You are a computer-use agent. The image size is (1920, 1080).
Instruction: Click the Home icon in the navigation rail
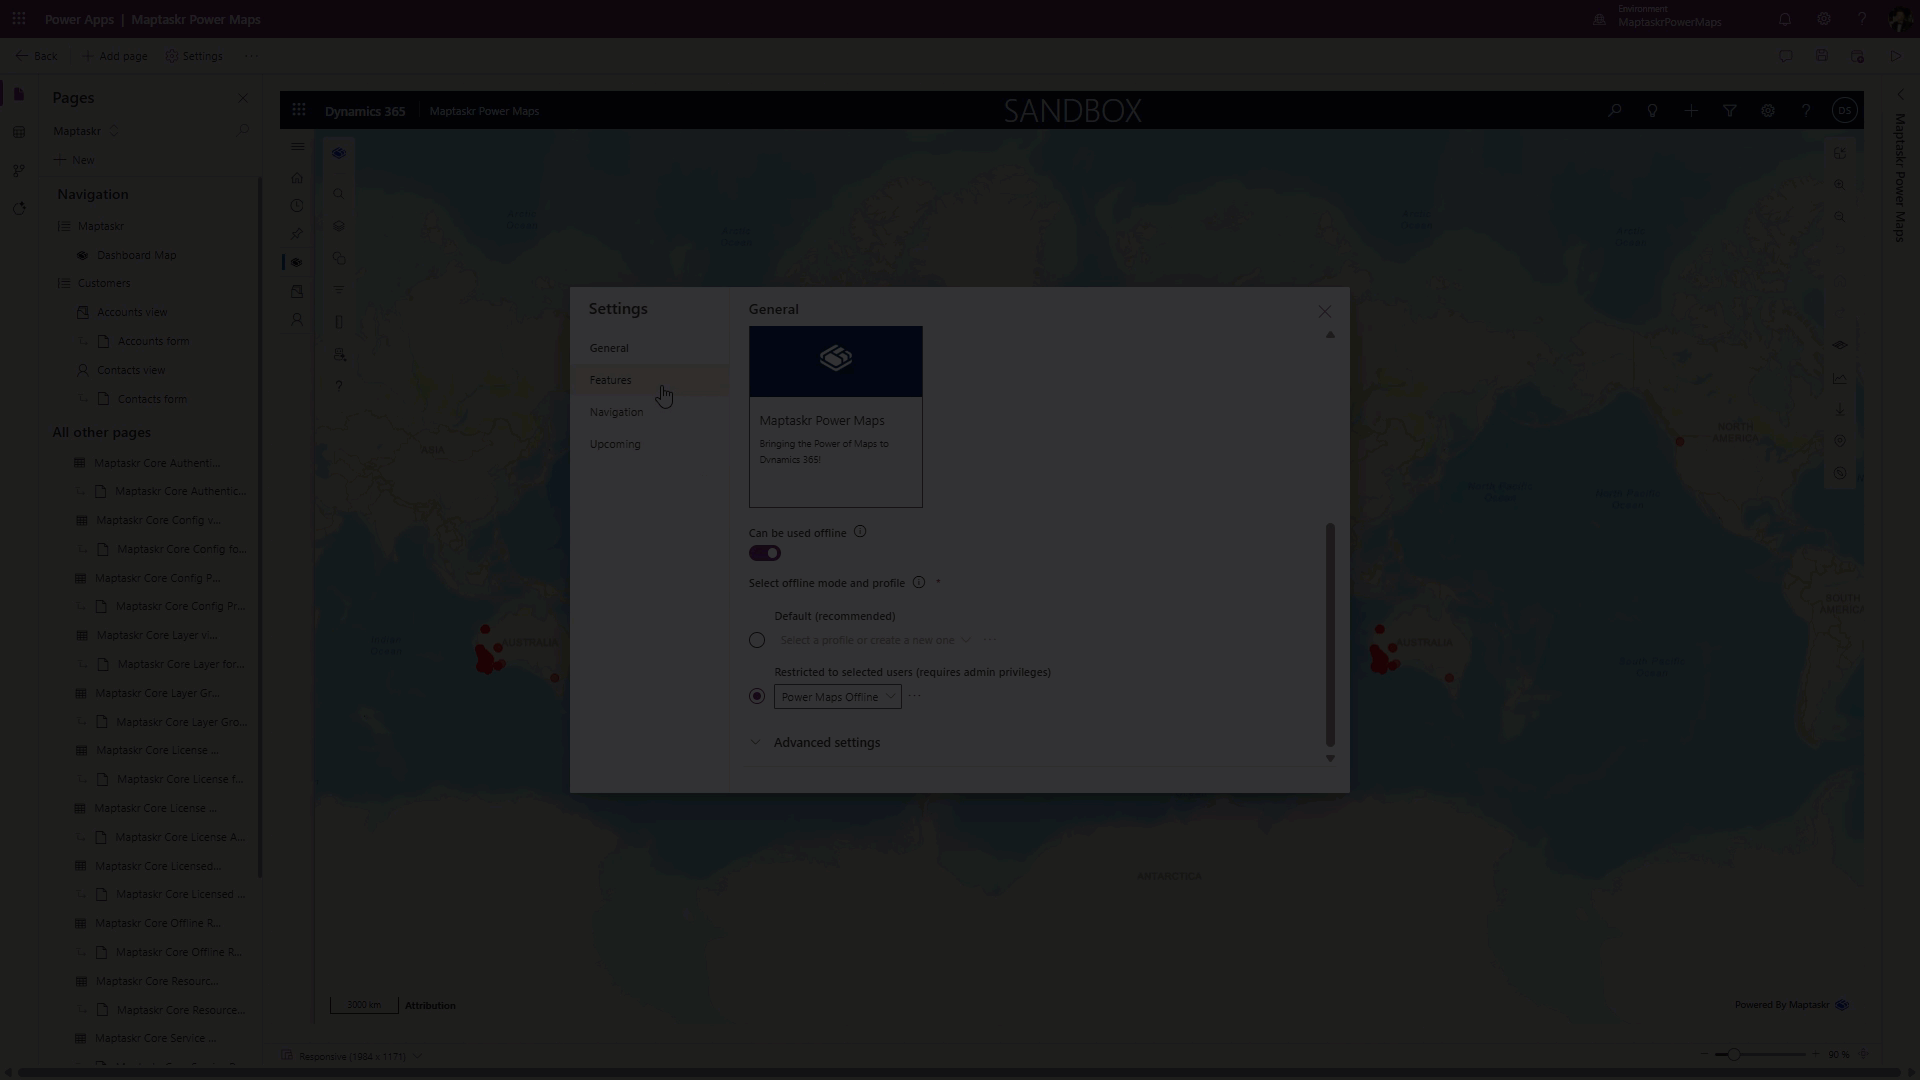coord(297,179)
